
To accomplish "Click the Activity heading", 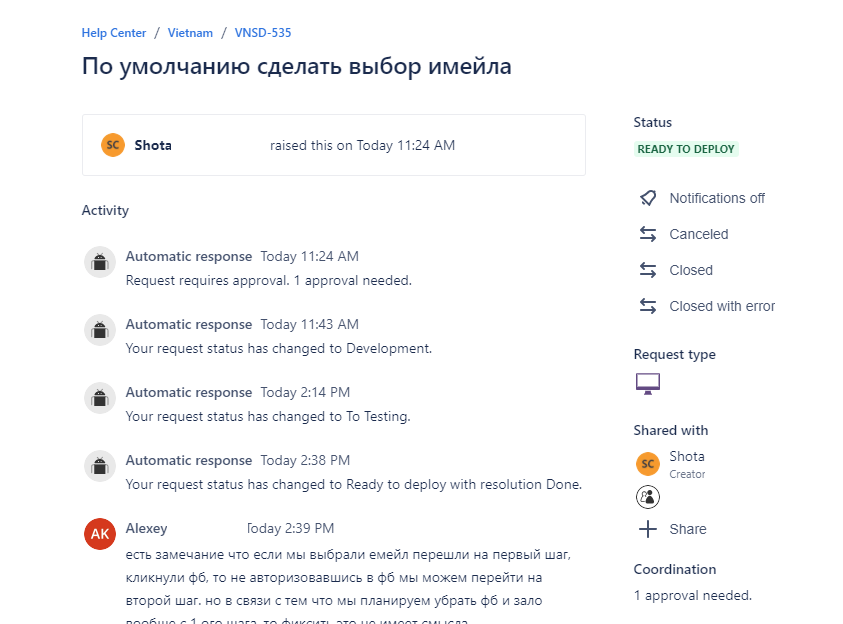I will pyautogui.click(x=105, y=210).
